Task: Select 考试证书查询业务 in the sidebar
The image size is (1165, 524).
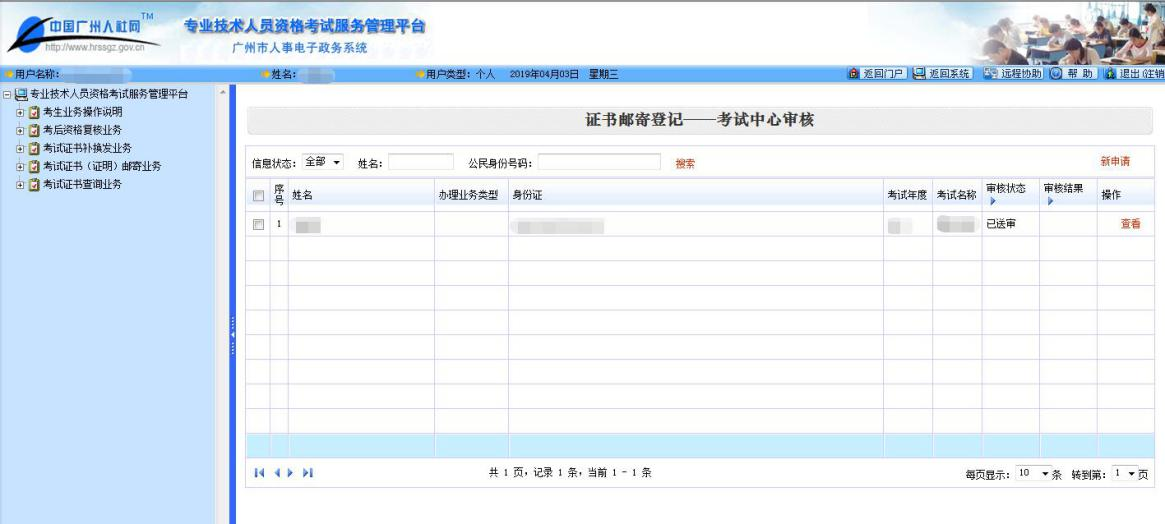Action: click(82, 184)
